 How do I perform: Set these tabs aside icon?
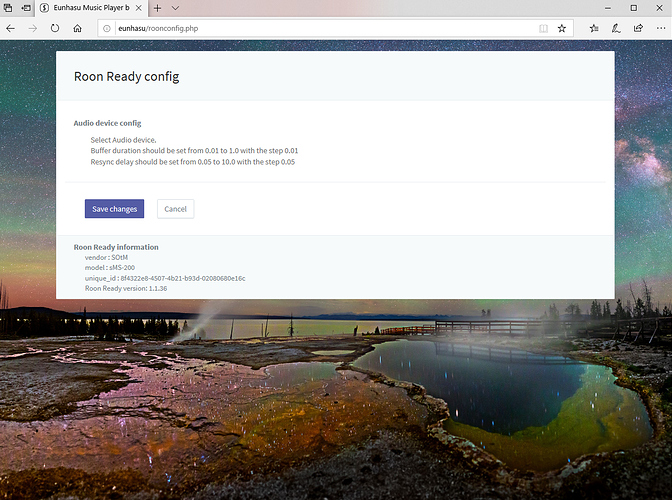26,8
